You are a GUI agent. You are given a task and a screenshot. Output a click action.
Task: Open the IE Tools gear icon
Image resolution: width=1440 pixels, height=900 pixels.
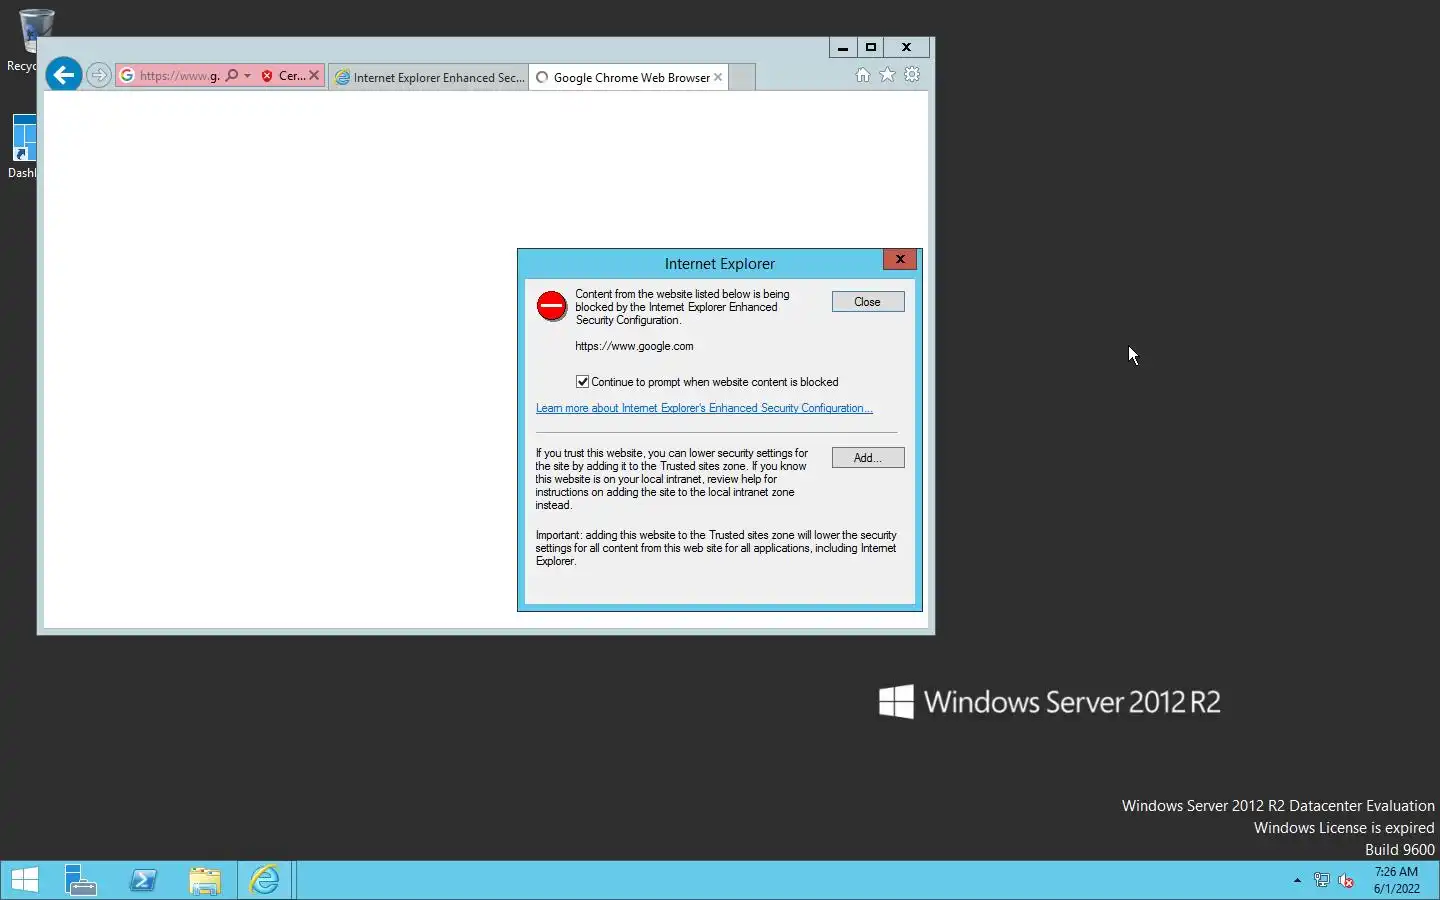(912, 75)
